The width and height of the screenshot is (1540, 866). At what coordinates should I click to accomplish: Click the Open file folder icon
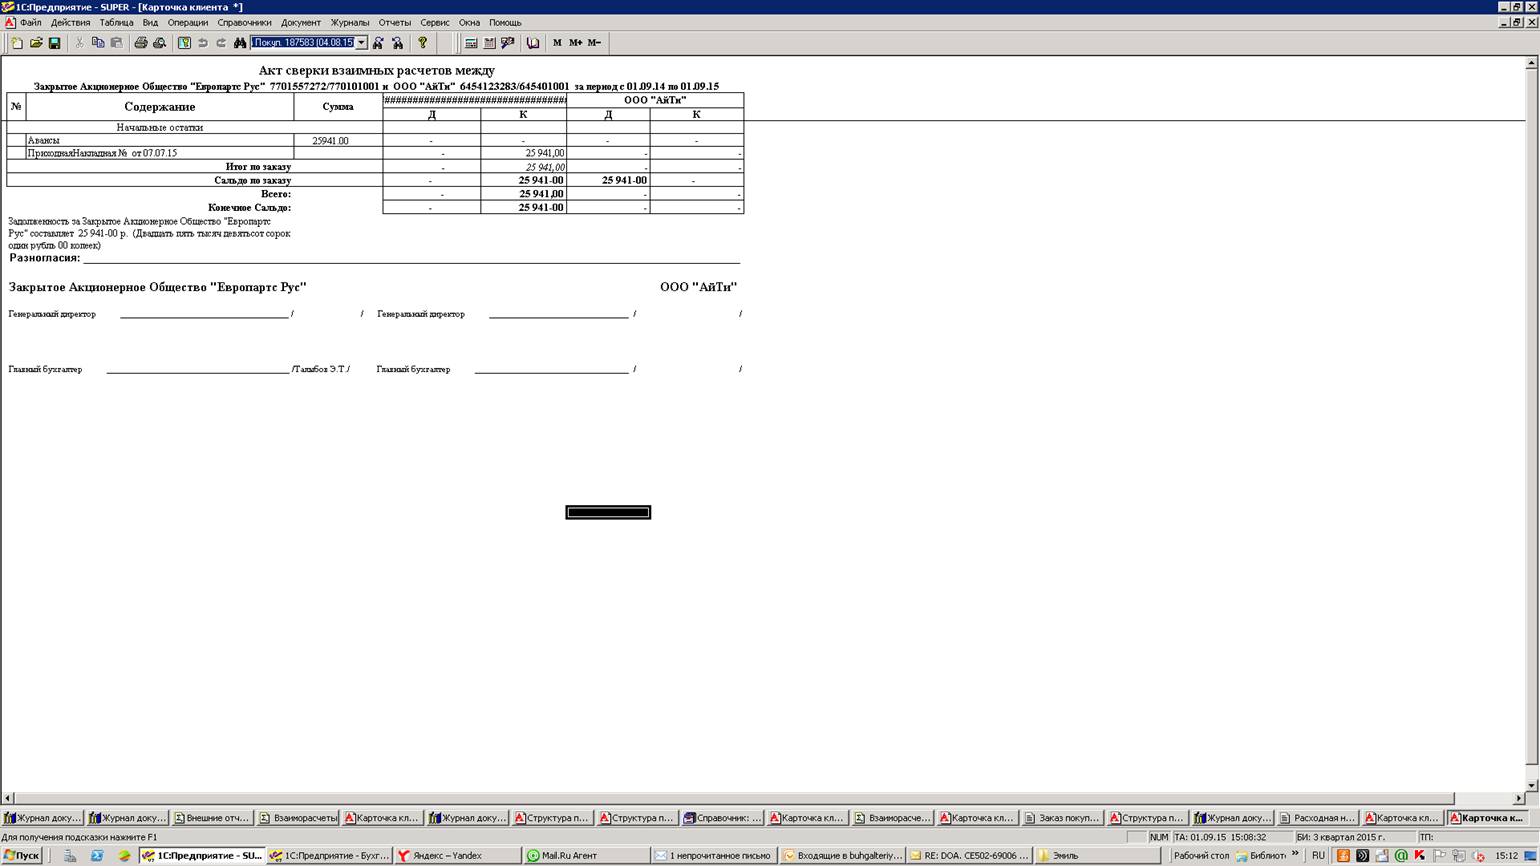tap(36, 43)
